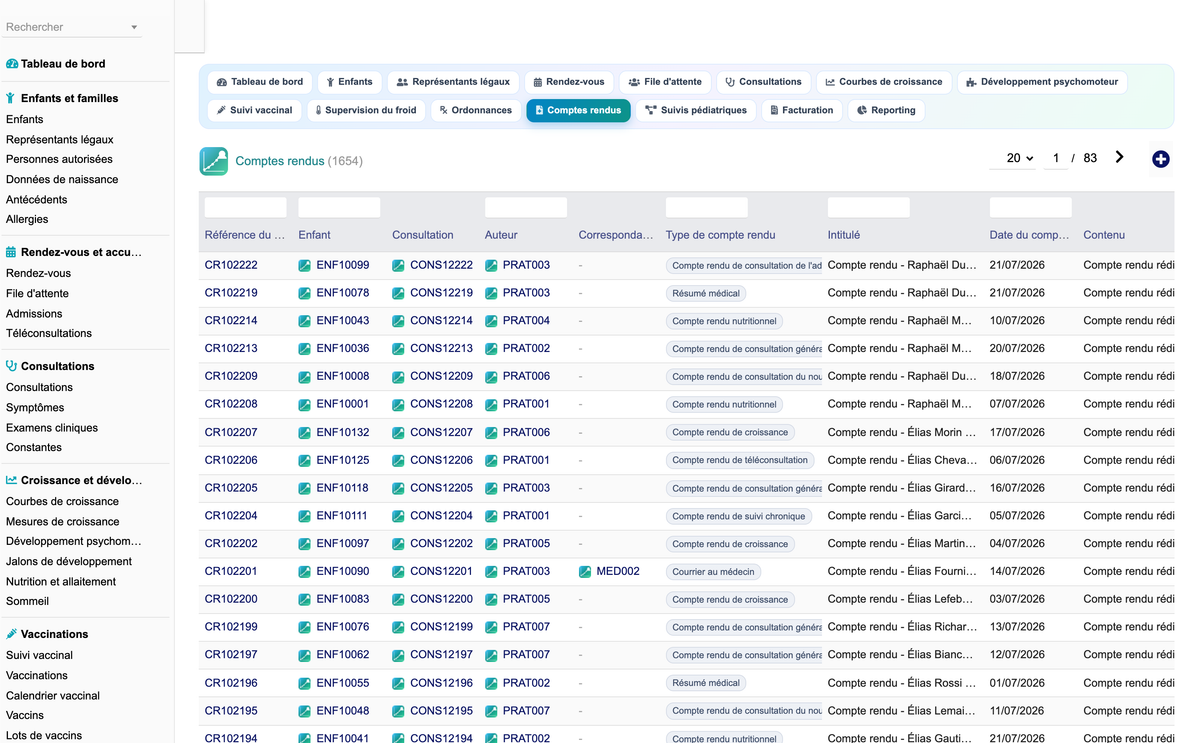Click the Courrier au médecin tag
1200x743 pixels.
click(714, 572)
